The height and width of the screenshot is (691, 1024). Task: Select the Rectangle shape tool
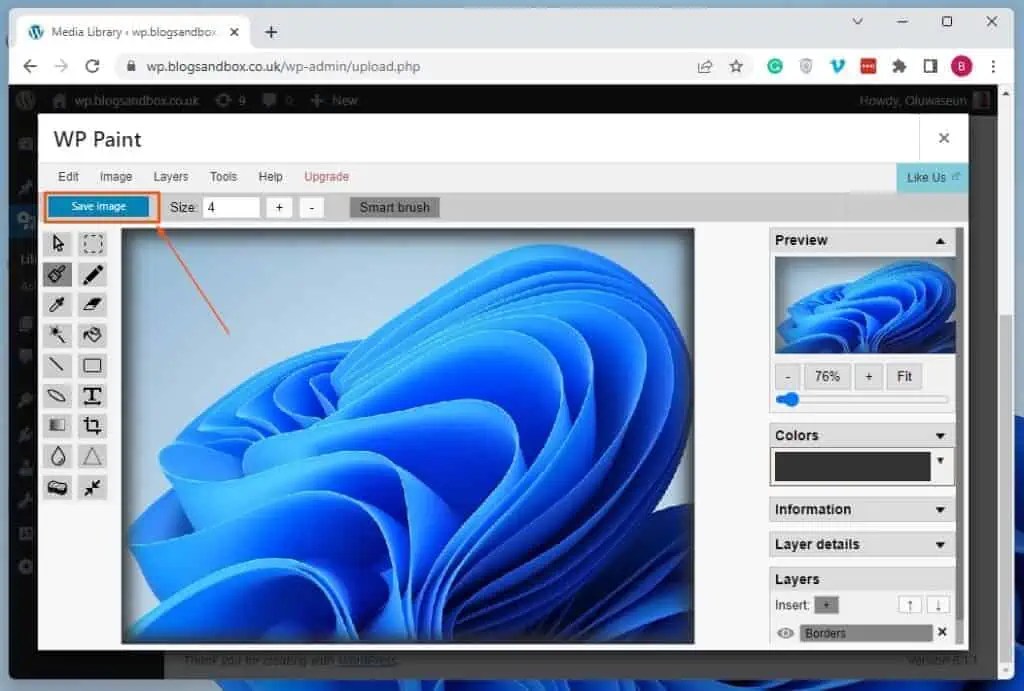(x=92, y=365)
